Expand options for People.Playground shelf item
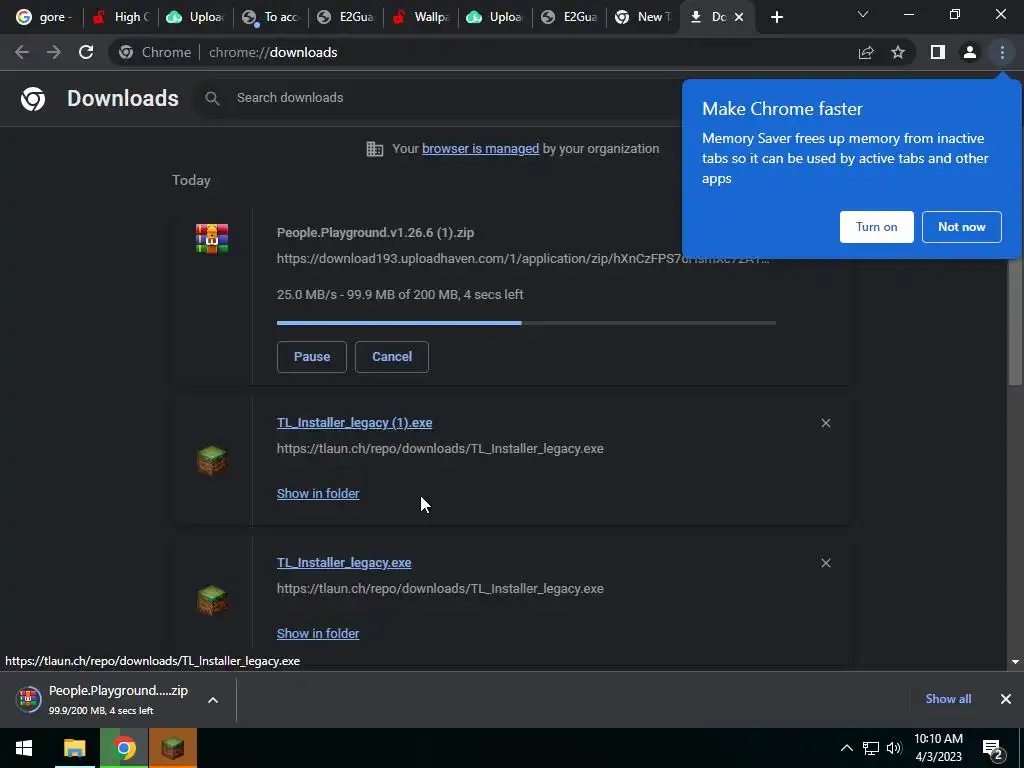The width and height of the screenshot is (1024, 768). (213, 700)
